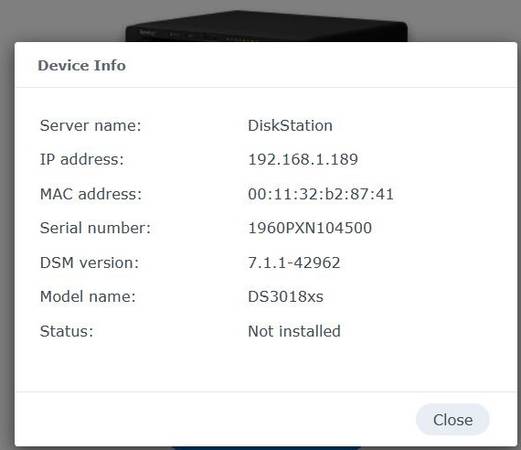Viewport: 521px width, 450px height.
Task: Click the Model name label
Action: [88, 297]
